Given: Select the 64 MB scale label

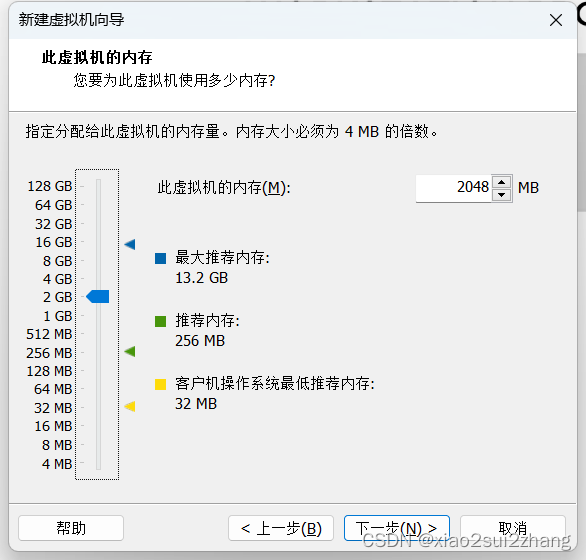Looking at the screenshot, I should (53, 389).
